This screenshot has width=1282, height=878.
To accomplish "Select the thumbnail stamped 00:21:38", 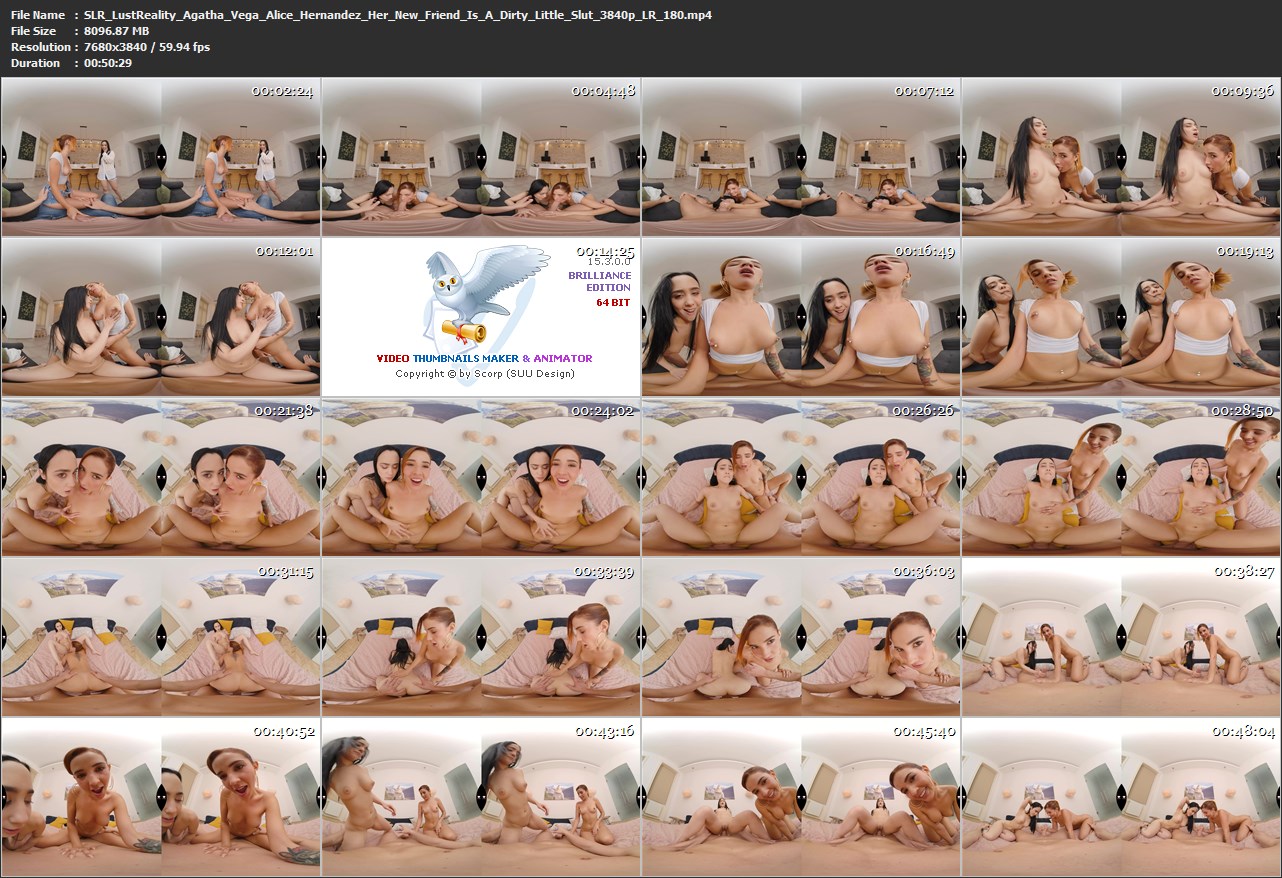I will (161, 477).
